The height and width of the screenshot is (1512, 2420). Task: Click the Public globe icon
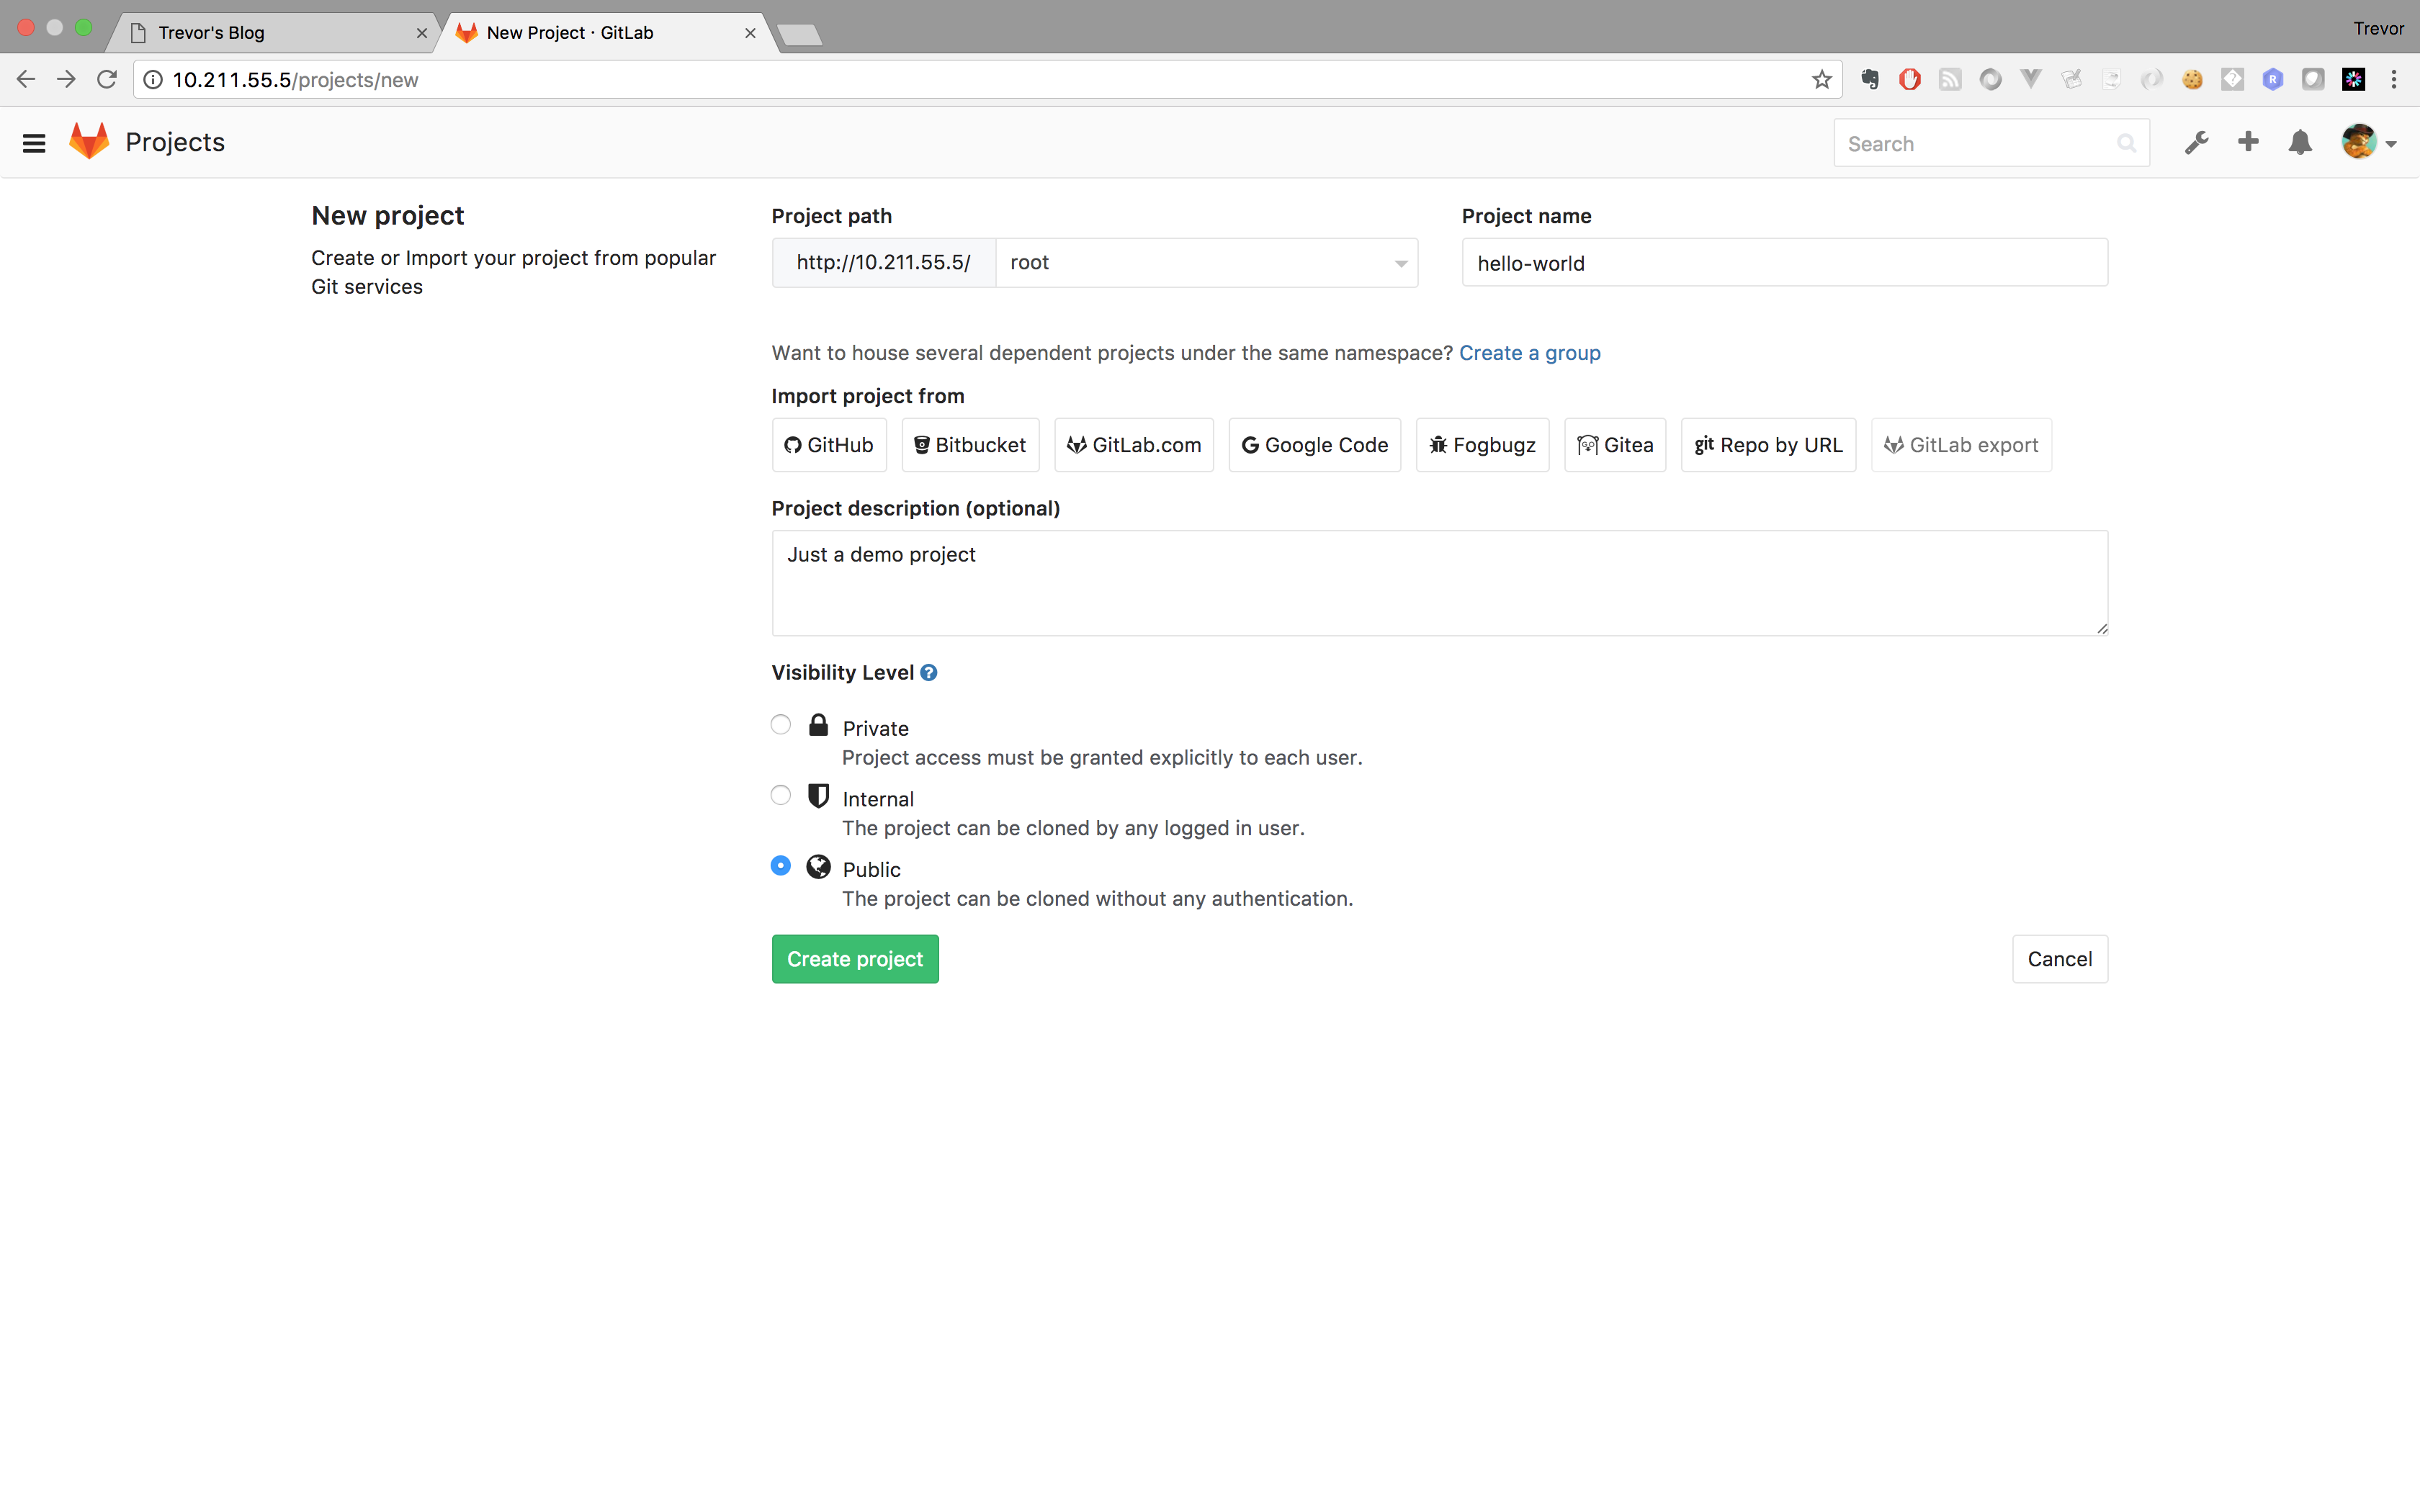click(818, 867)
